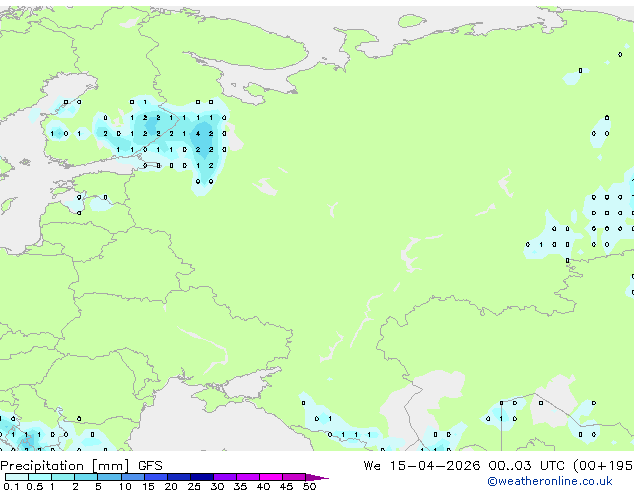The width and height of the screenshot is (634, 490).
Task: Click the purple arrow tip at legend end
Action: [317, 477]
